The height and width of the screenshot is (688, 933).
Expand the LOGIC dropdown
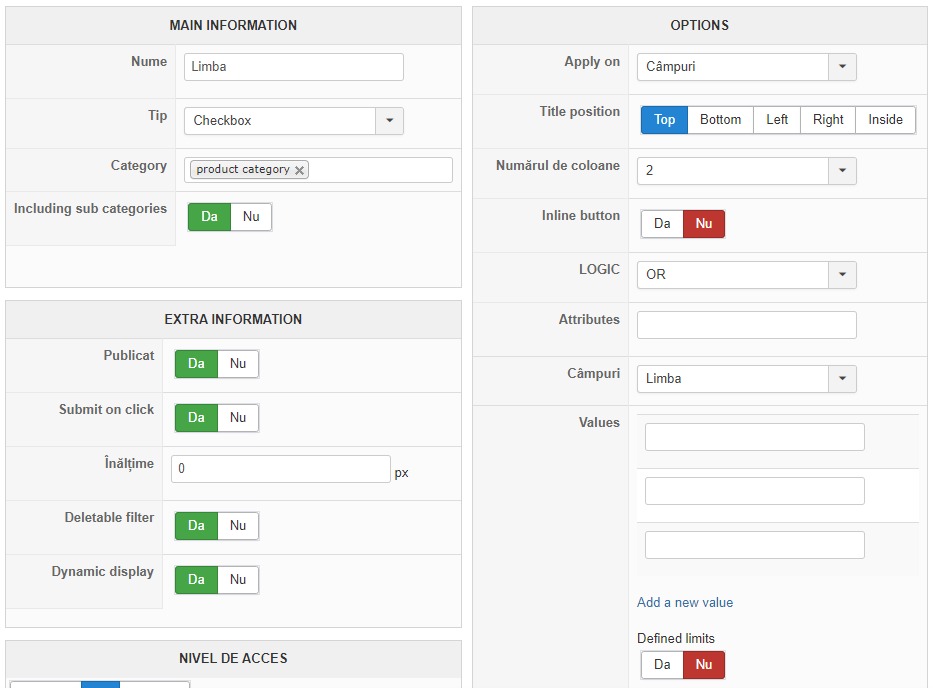842,275
